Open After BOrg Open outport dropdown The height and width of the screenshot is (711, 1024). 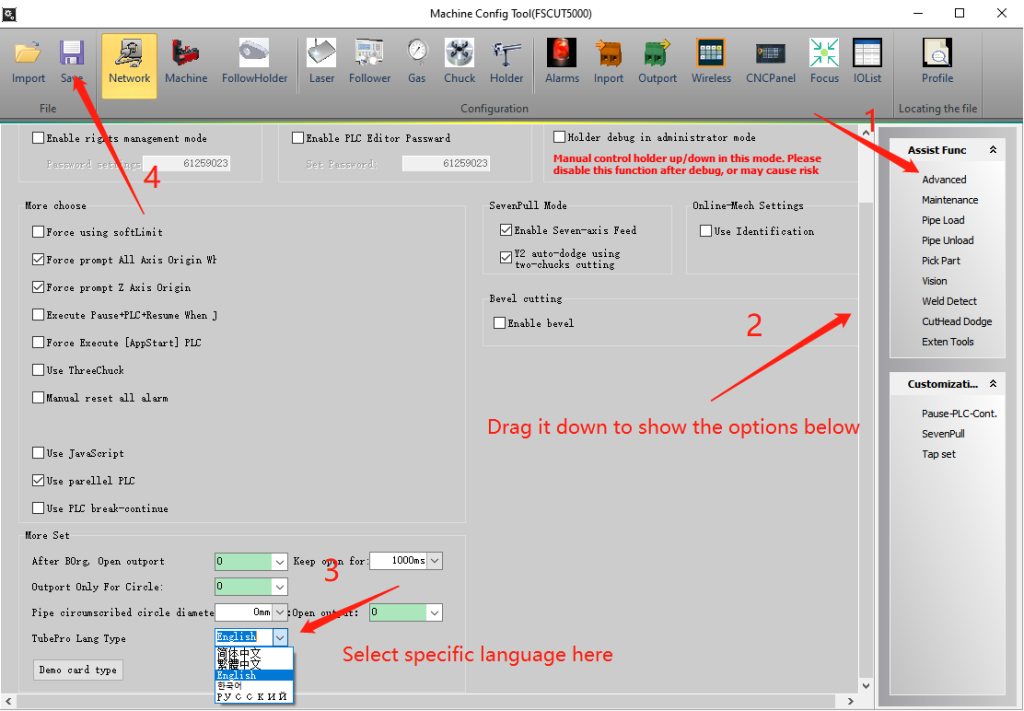280,561
